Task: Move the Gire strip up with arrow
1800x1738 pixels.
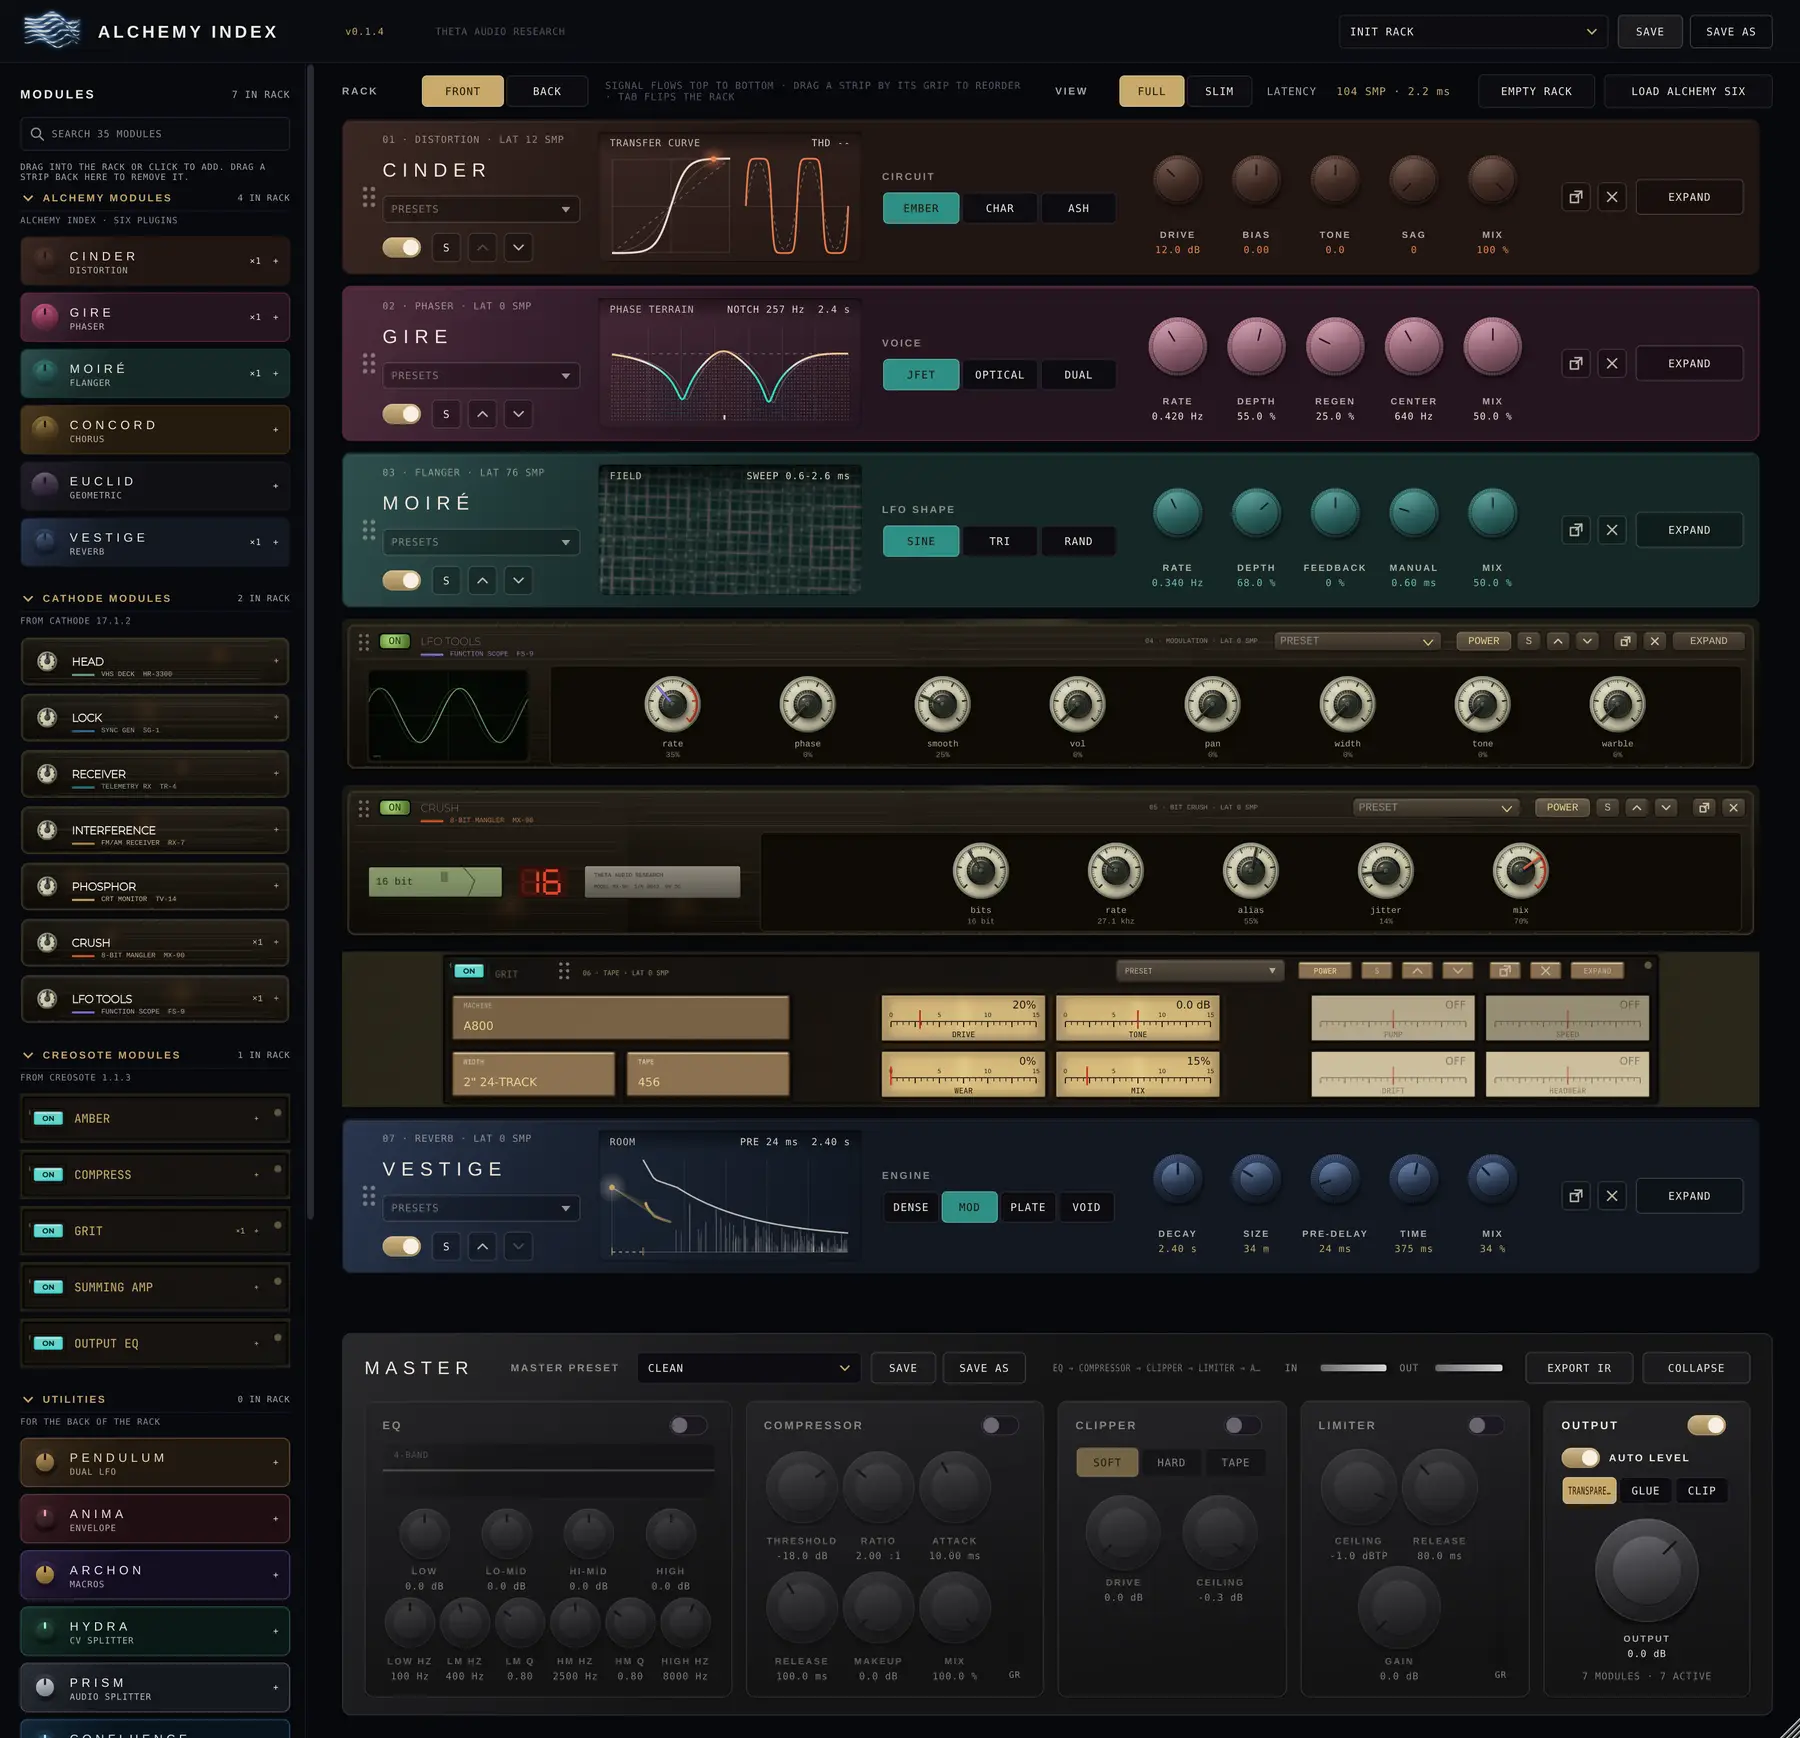Action: [x=482, y=414]
